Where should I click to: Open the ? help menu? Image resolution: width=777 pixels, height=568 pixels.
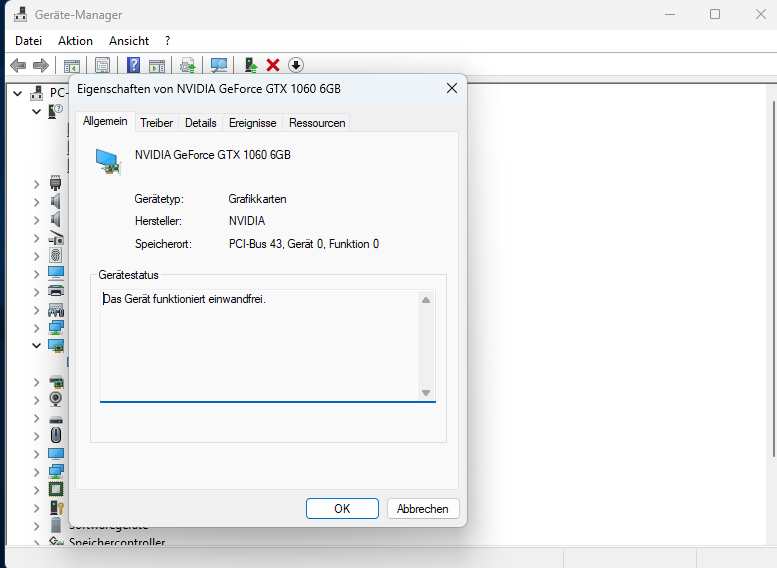click(x=167, y=41)
